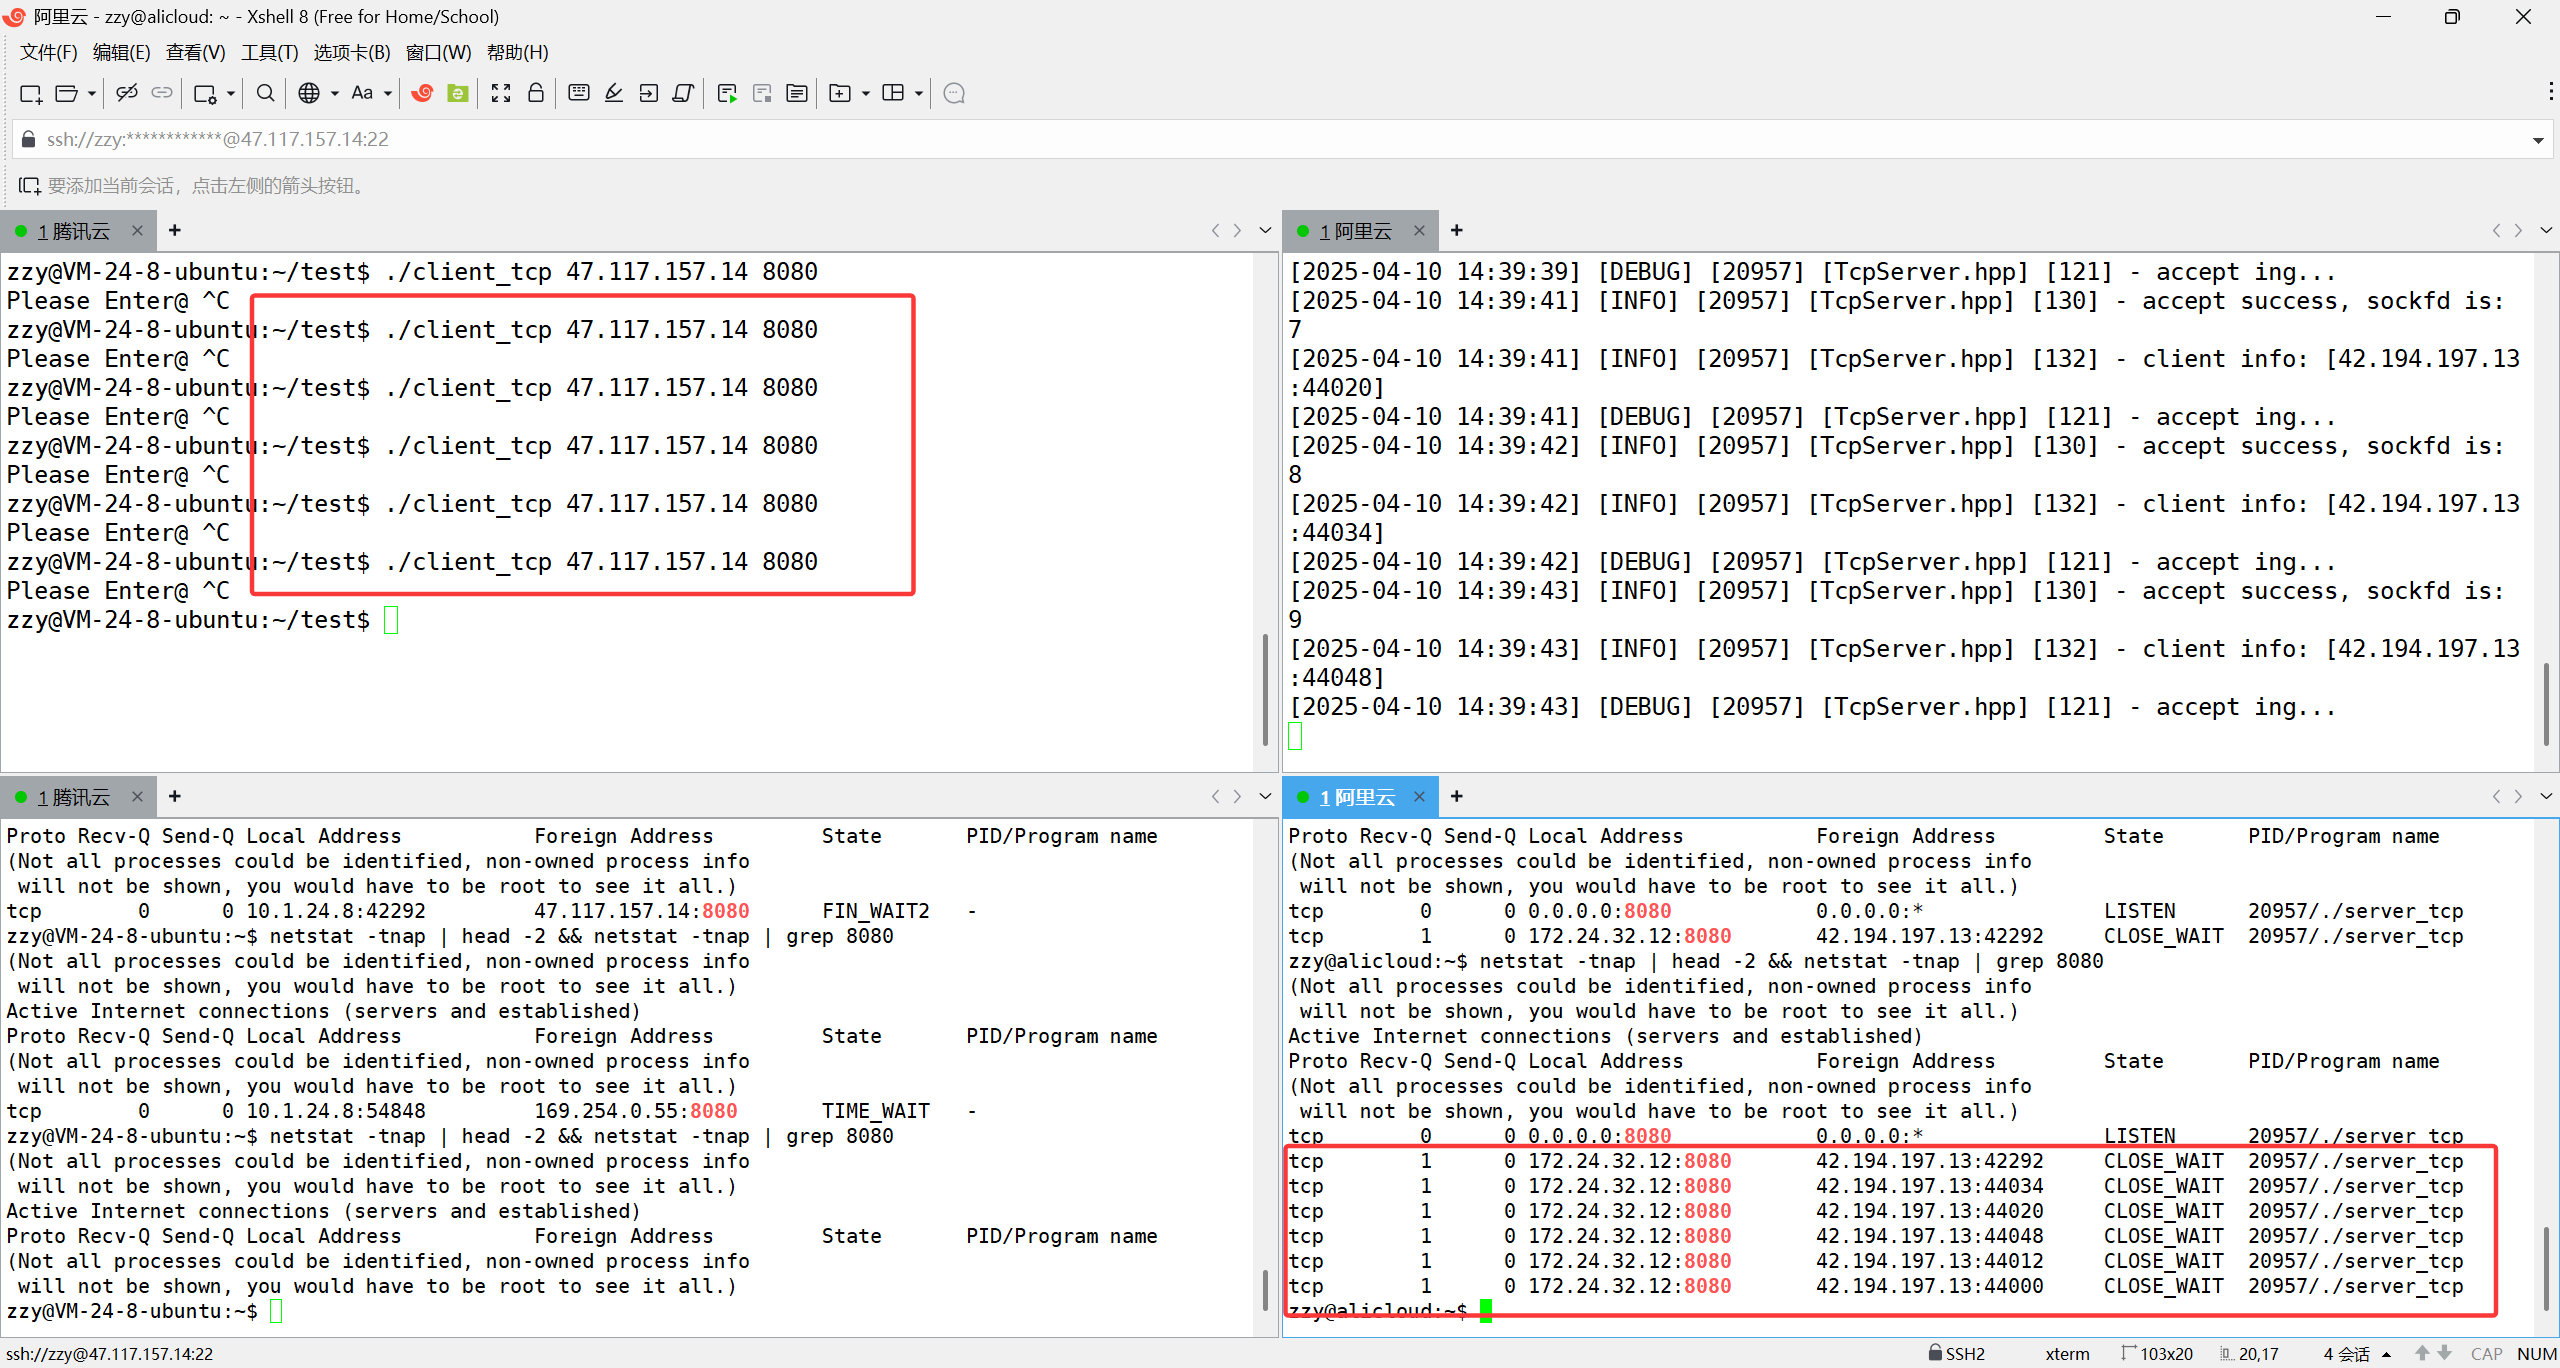Viewport: 2560px width, 1368px height.
Task: Click the highlight marker pen icon
Action: click(614, 93)
